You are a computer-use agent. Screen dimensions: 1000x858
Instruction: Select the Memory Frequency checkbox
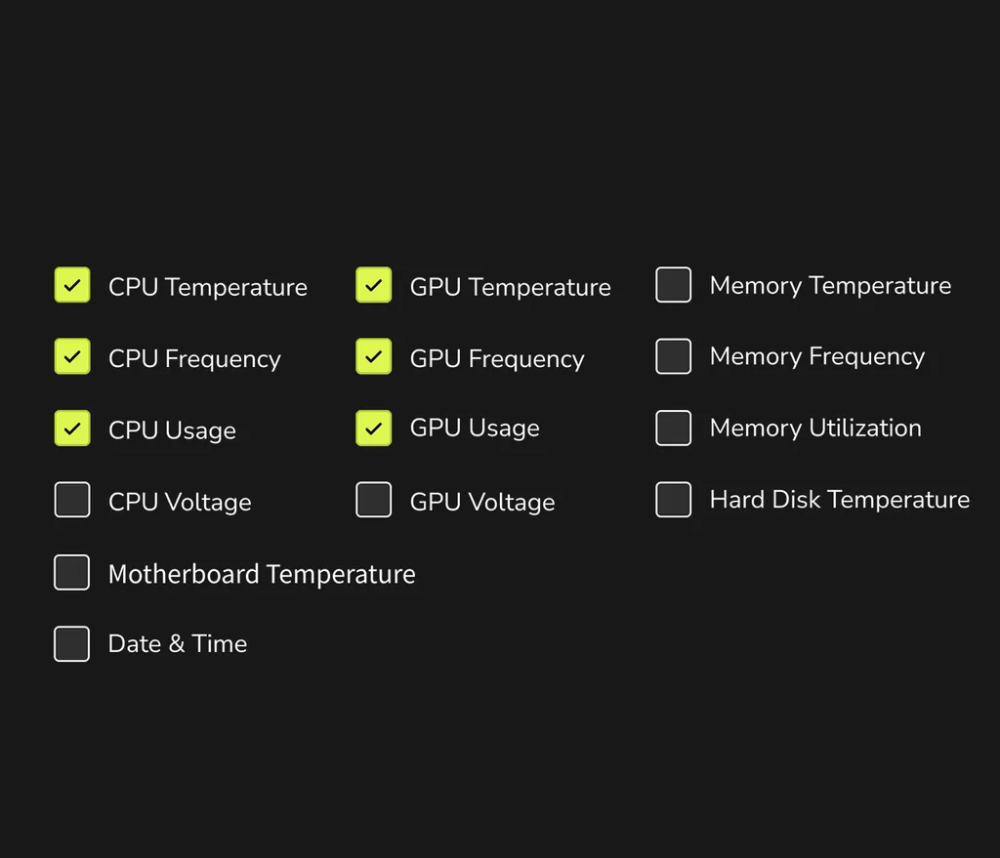[x=674, y=356]
